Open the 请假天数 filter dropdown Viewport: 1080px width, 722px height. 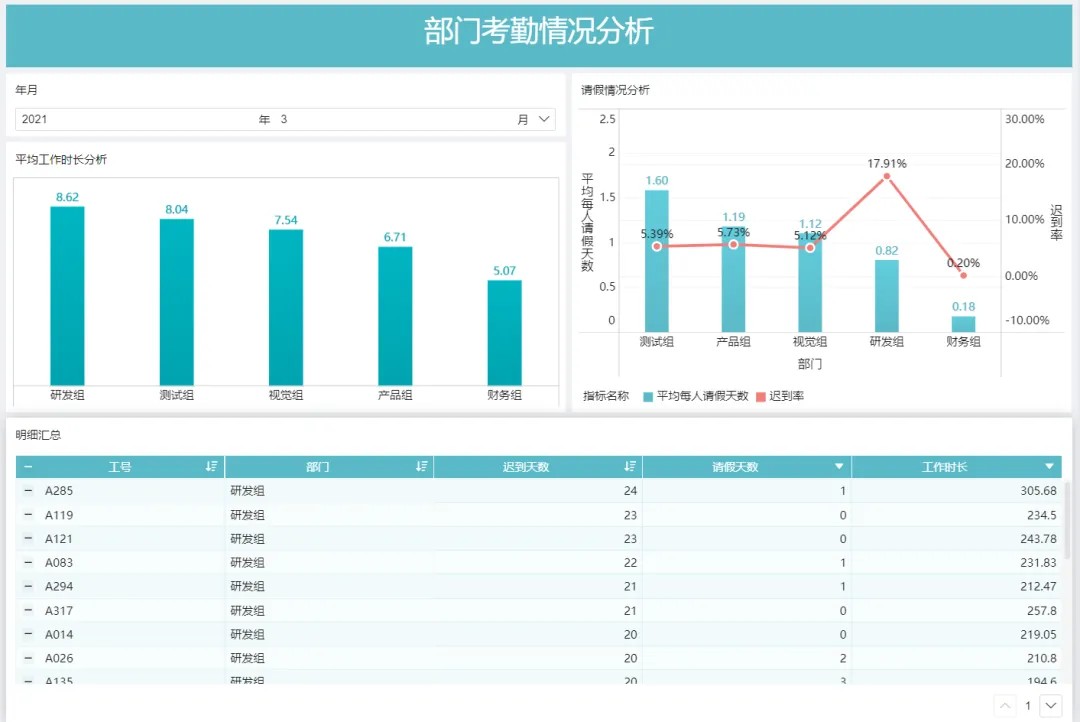[838, 466]
